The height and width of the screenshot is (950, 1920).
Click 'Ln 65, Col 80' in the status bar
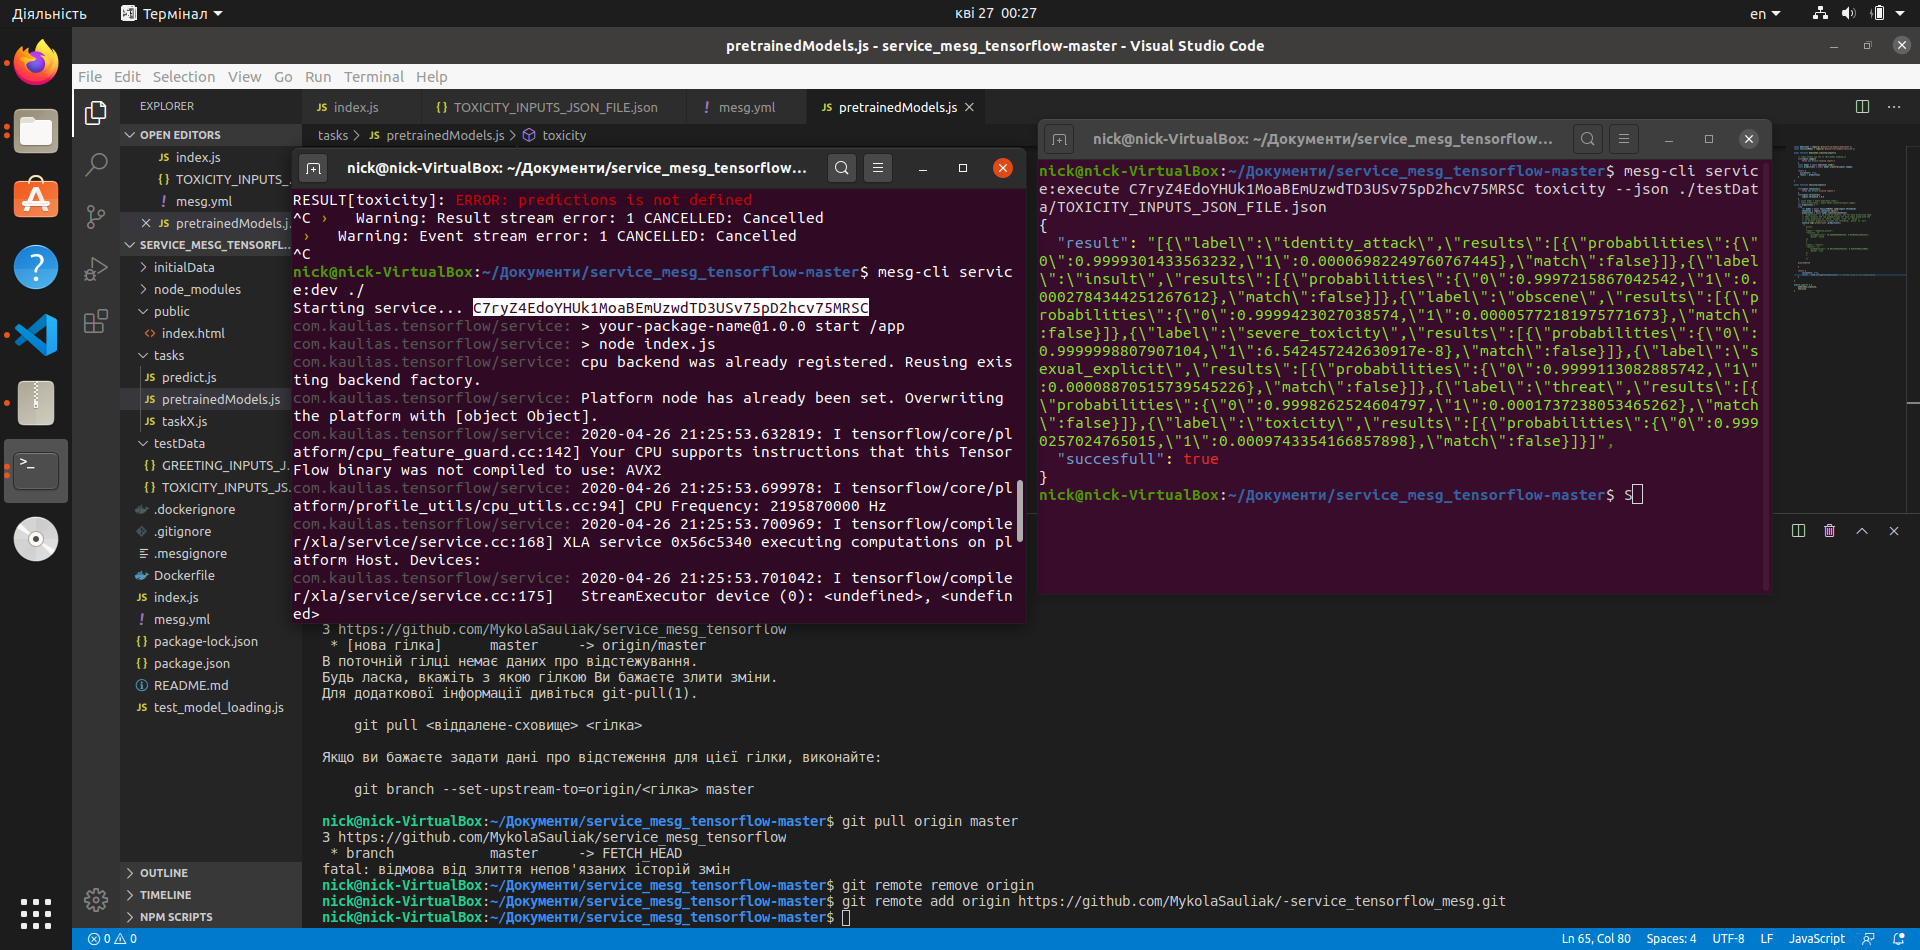click(x=1596, y=939)
